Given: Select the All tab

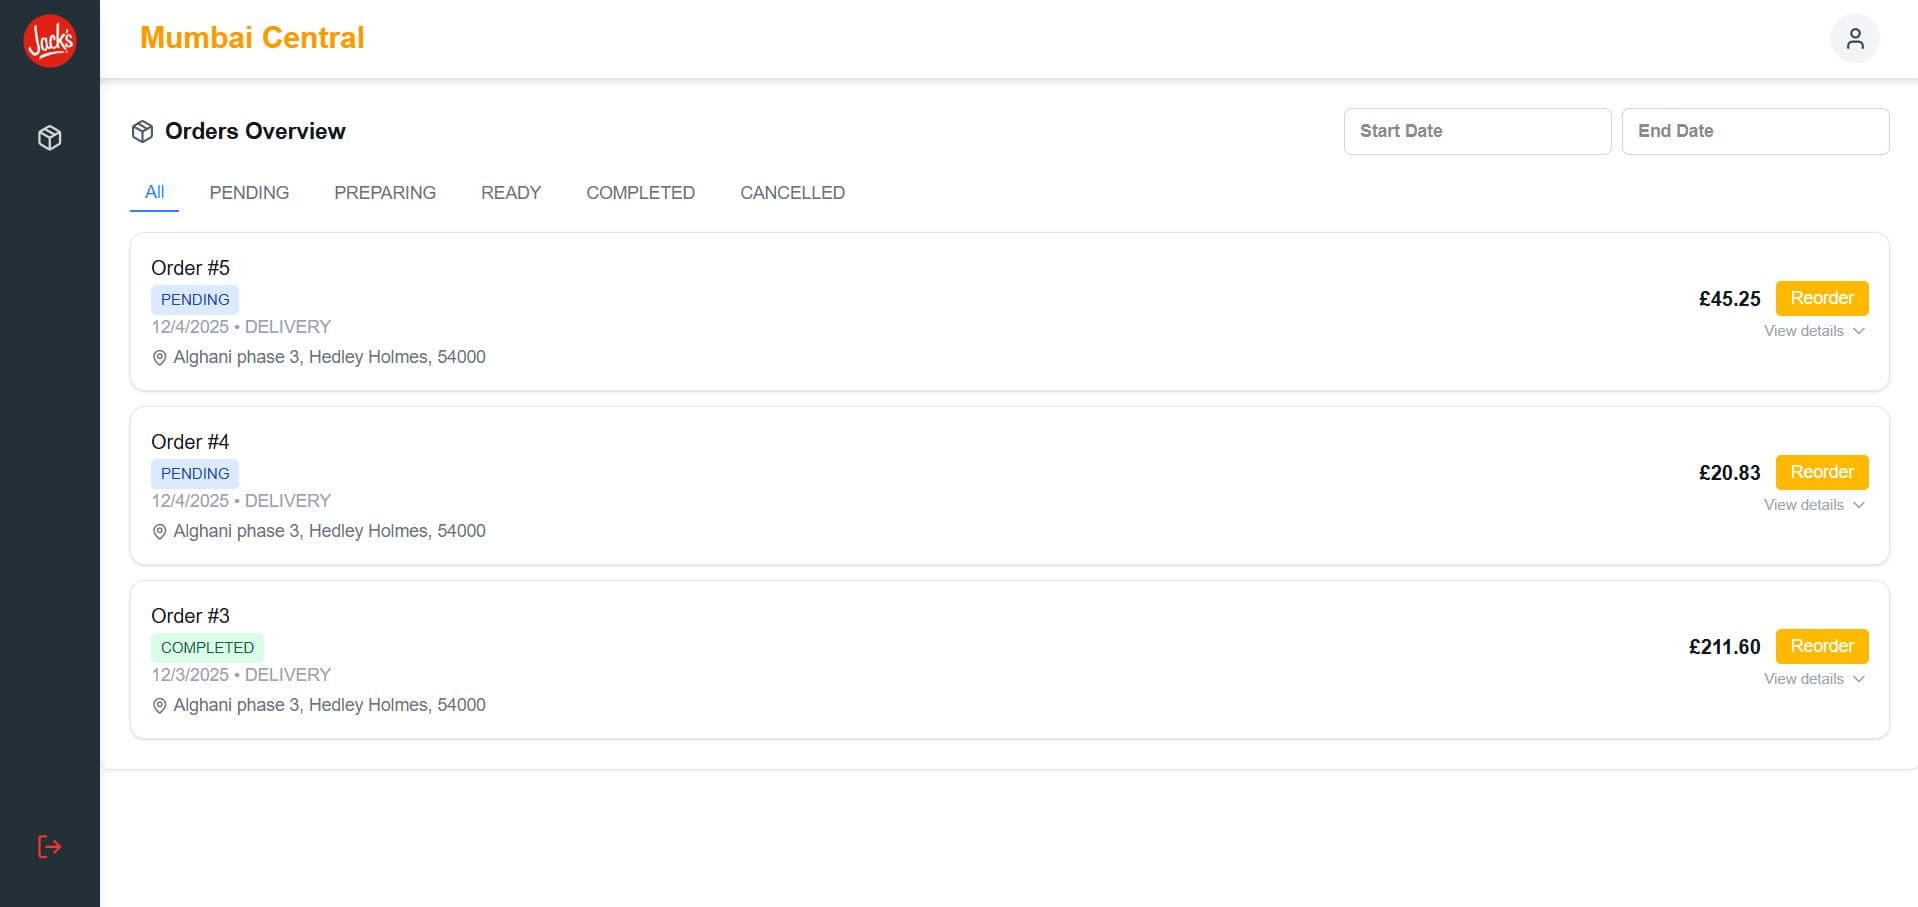Looking at the screenshot, I should pos(154,192).
